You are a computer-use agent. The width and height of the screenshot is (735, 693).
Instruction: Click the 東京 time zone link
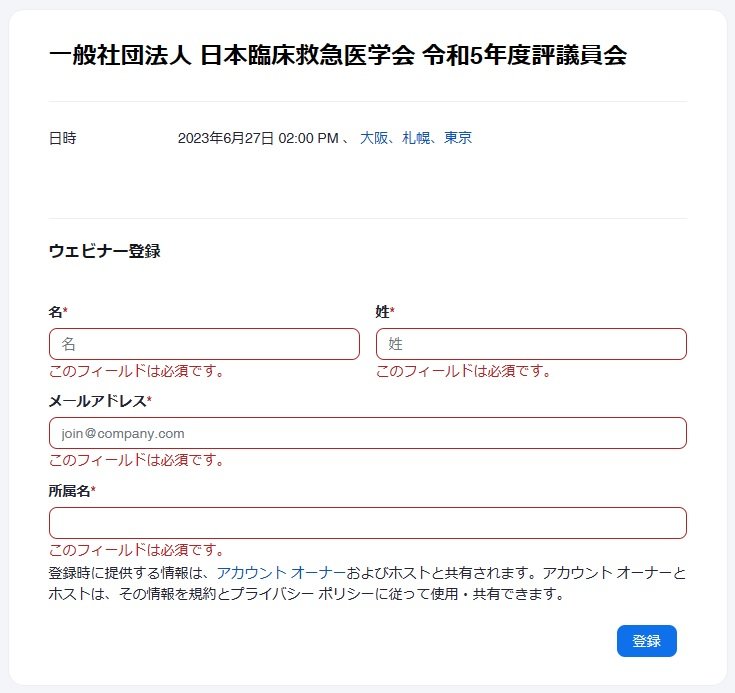click(x=458, y=138)
